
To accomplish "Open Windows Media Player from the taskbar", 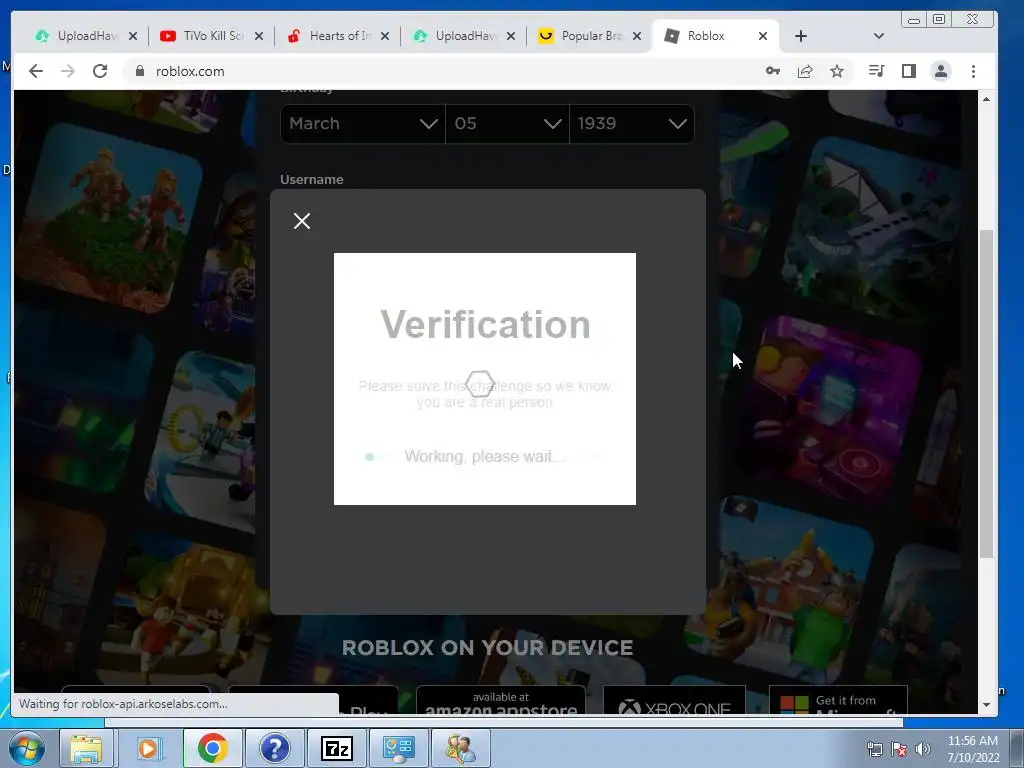I will pos(149,748).
